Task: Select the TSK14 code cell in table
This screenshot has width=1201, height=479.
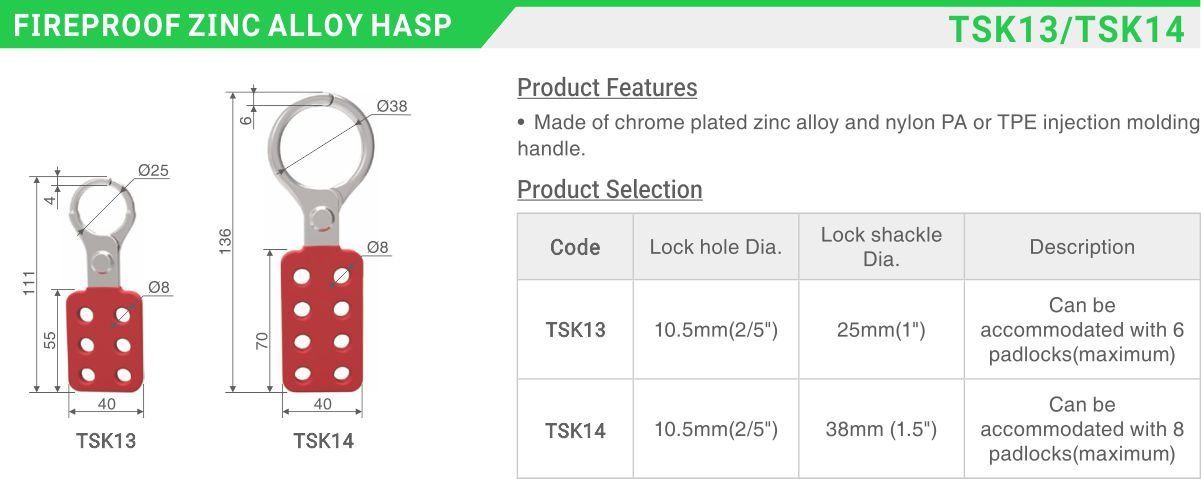Action: [575, 430]
